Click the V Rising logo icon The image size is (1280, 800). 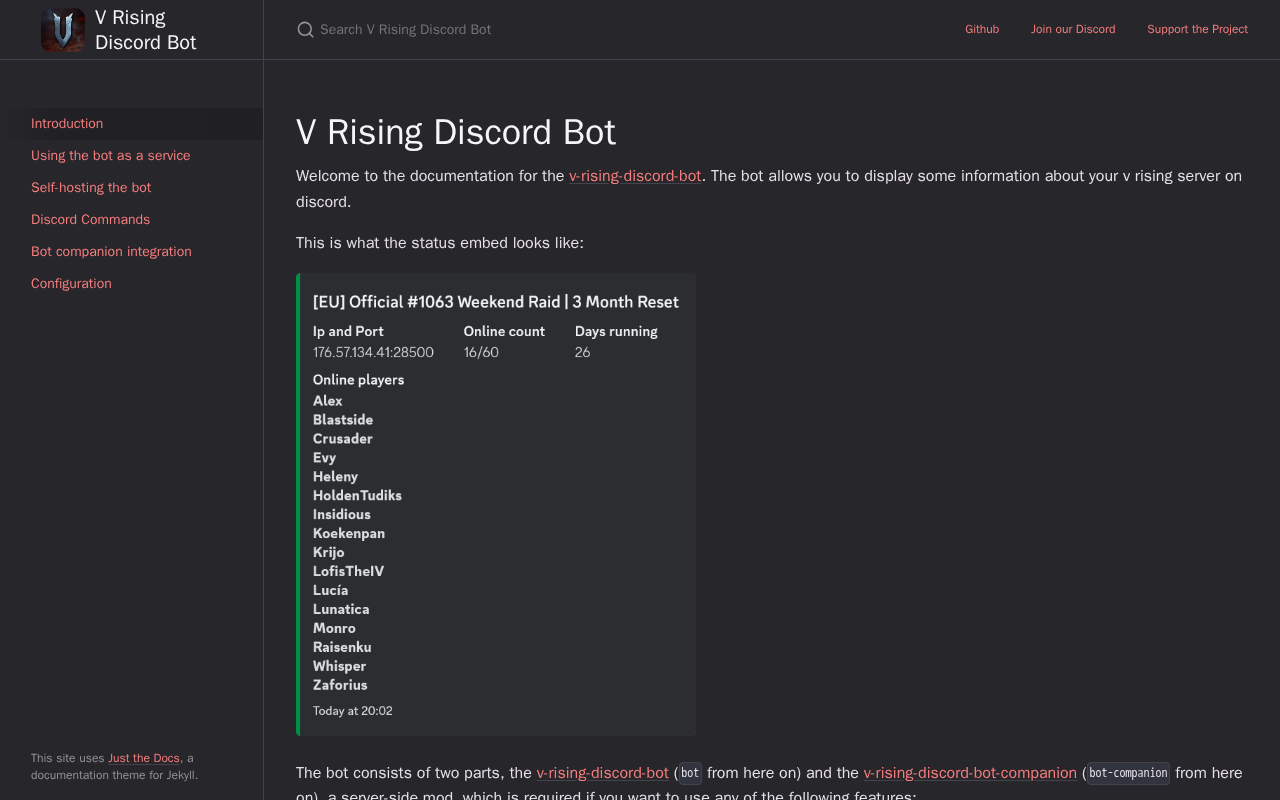pos(63,30)
